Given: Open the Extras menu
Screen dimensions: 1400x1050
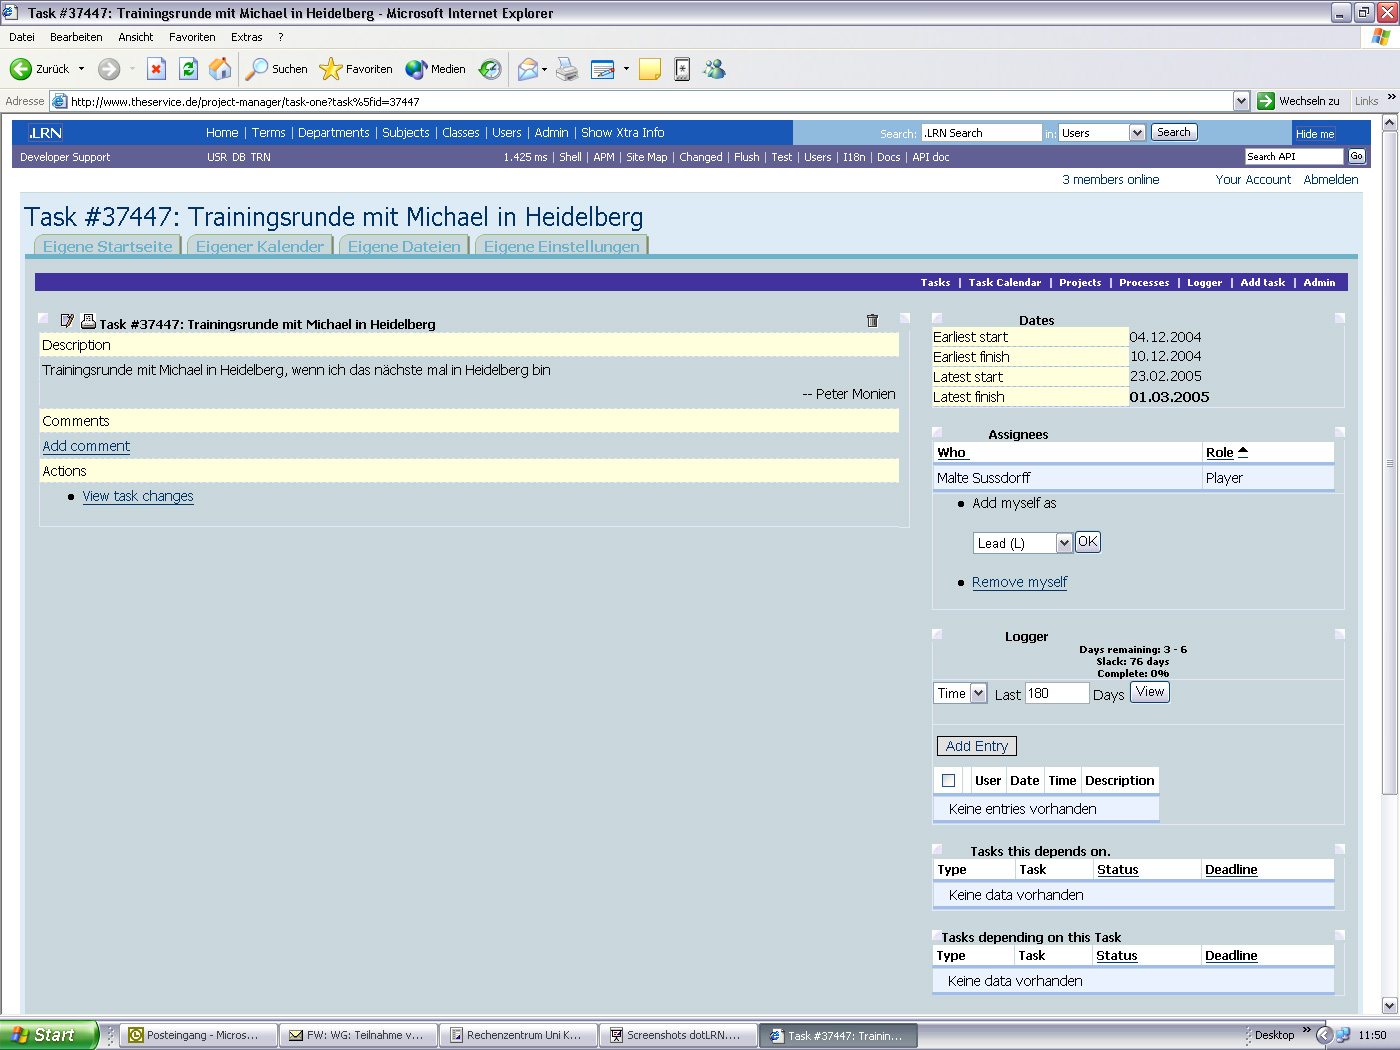Looking at the screenshot, I should pyautogui.click(x=246, y=36).
